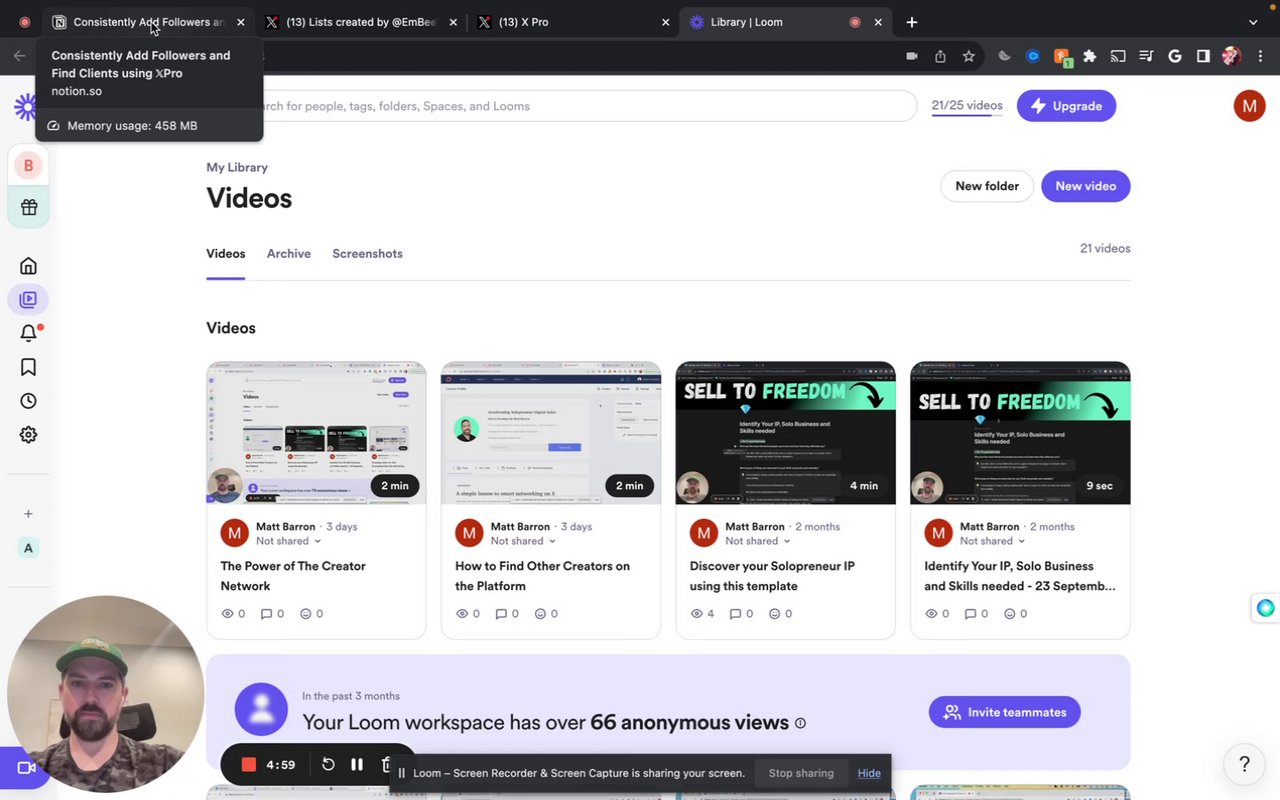Click the New video button
The image size is (1280, 800).
[1086, 186]
